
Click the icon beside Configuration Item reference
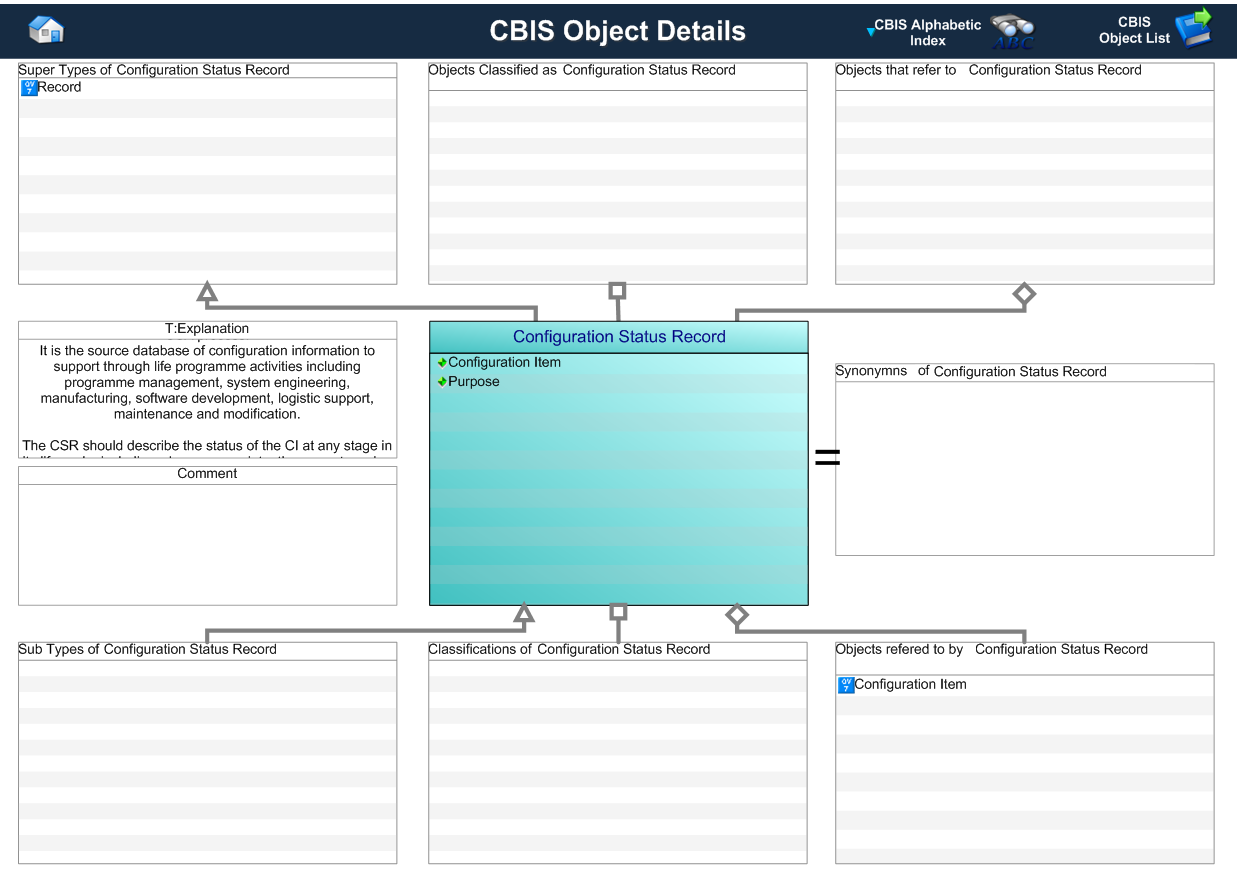pos(846,685)
